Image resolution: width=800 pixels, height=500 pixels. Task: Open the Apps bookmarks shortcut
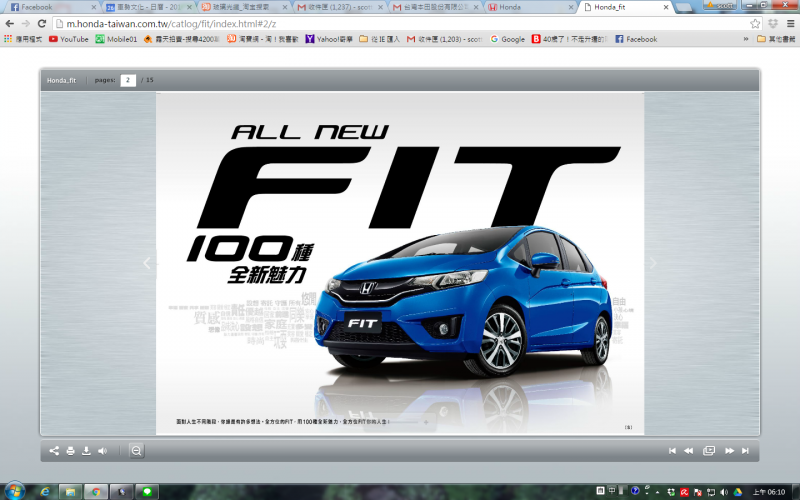pos(22,39)
